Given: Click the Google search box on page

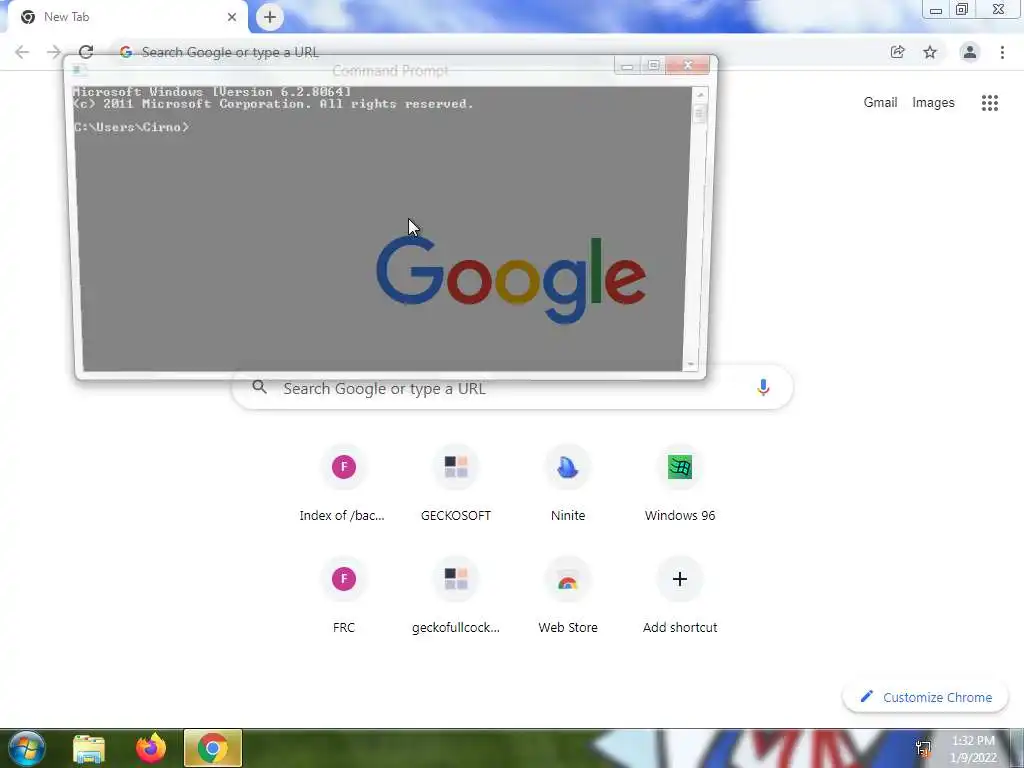Looking at the screenshot, I should click(x=512, y=389).
